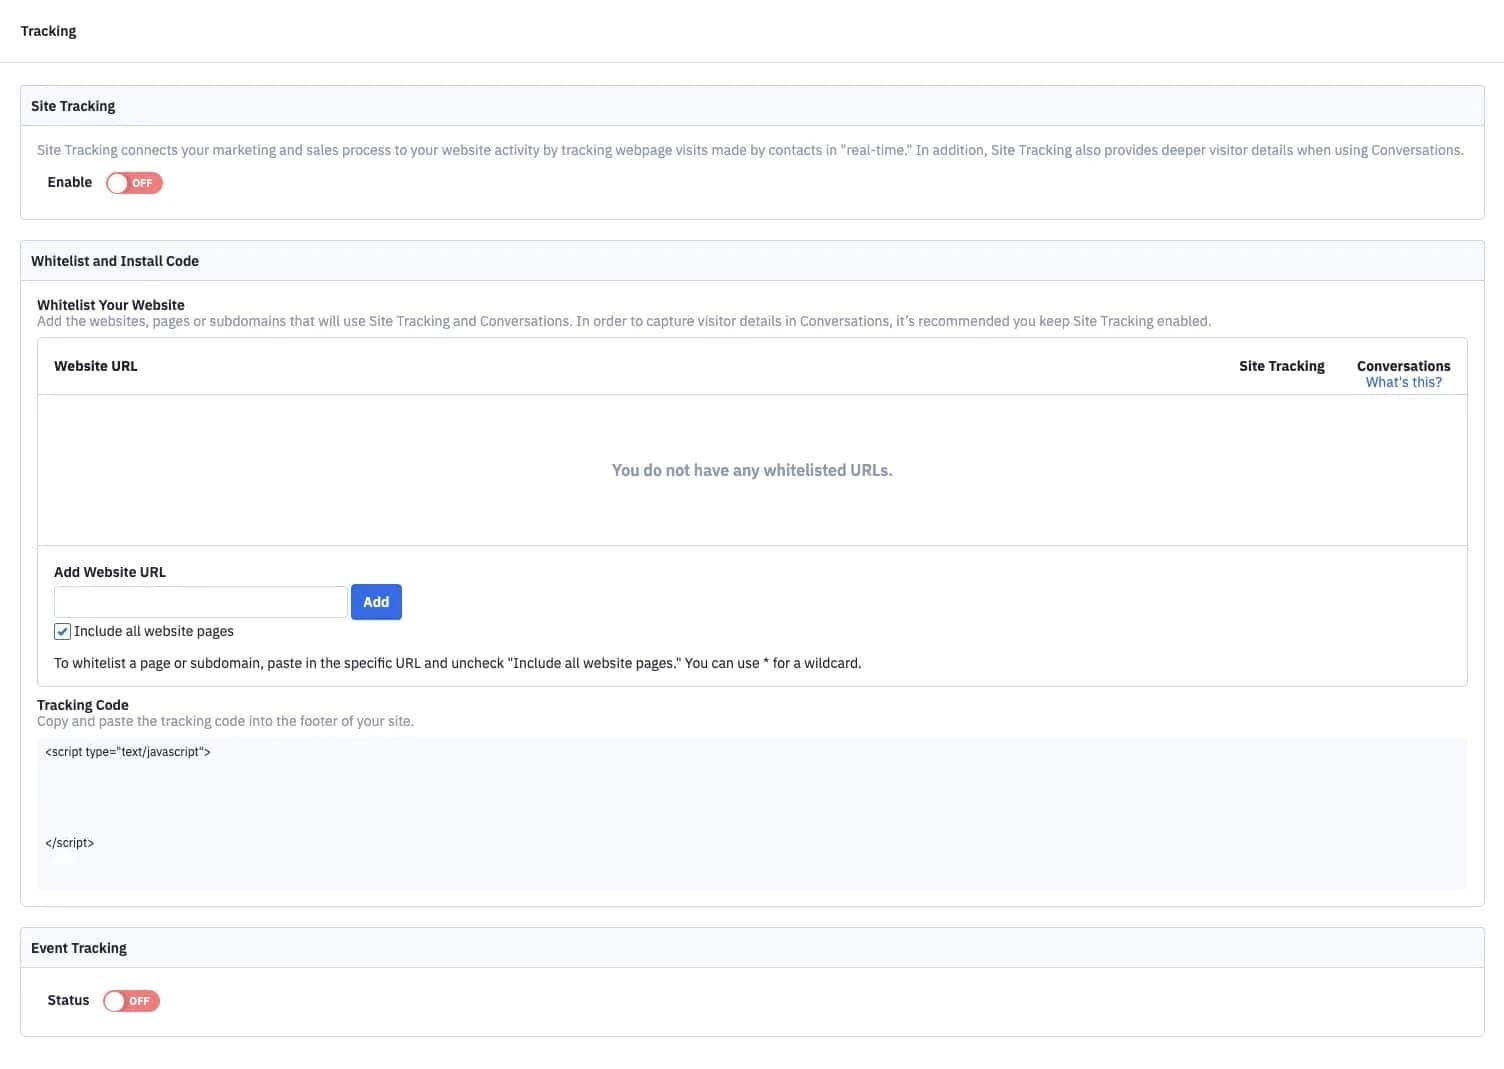Image resolution: width=1504 pixels, height=1069 pixels.
Task: Click the Site Tracking column header
Action: [1281, 365]
